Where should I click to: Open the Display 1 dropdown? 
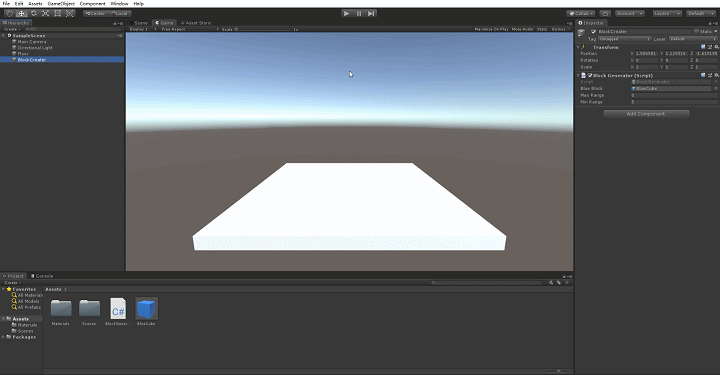tap(143, 29)
